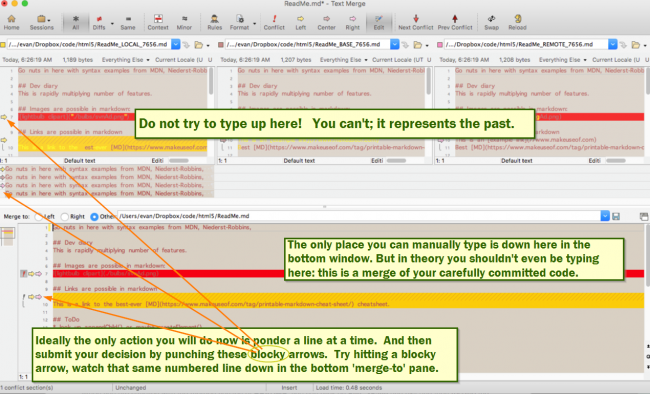Open the Rules settings

214,22
